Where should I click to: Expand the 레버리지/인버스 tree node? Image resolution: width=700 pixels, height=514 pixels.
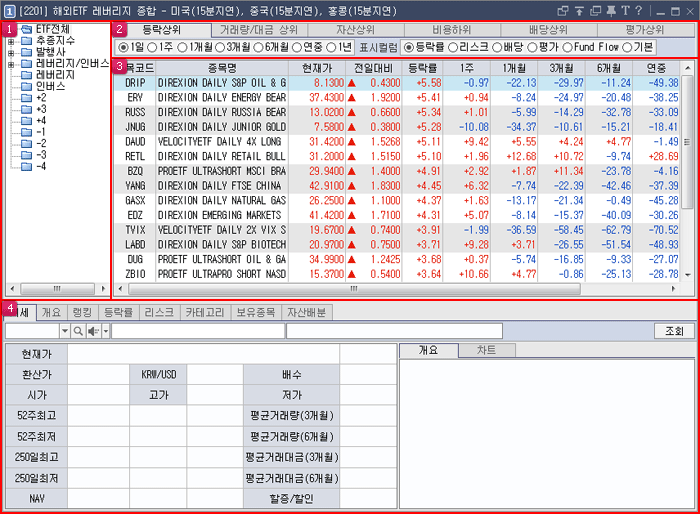11,64
